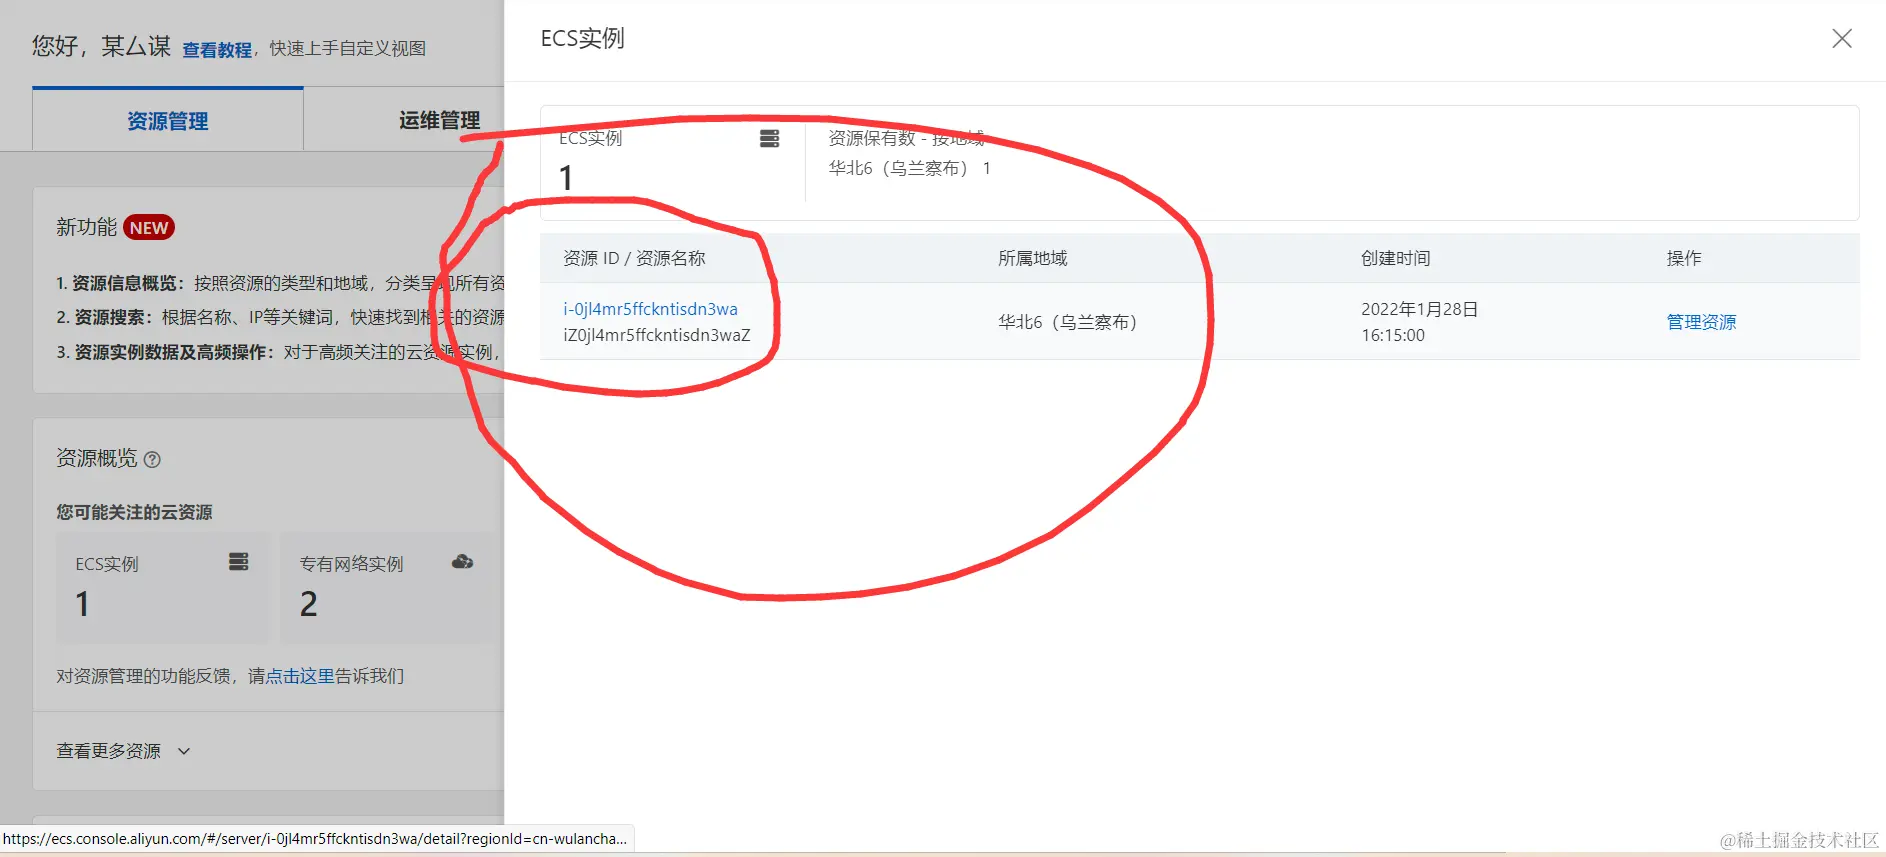Click the 资源信息概览 feature description line

click(280, 283)
